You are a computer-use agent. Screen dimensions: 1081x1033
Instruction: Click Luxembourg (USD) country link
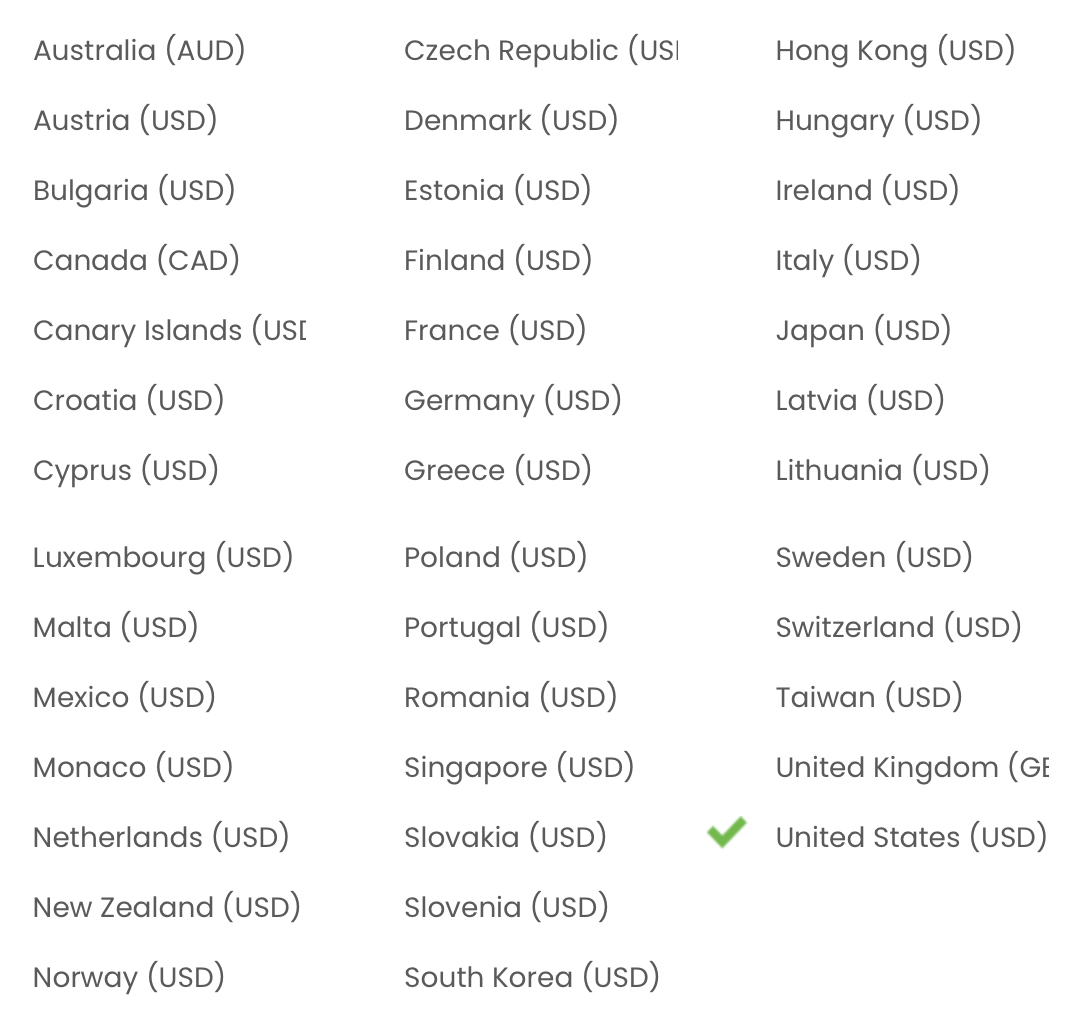click(162, 557)
